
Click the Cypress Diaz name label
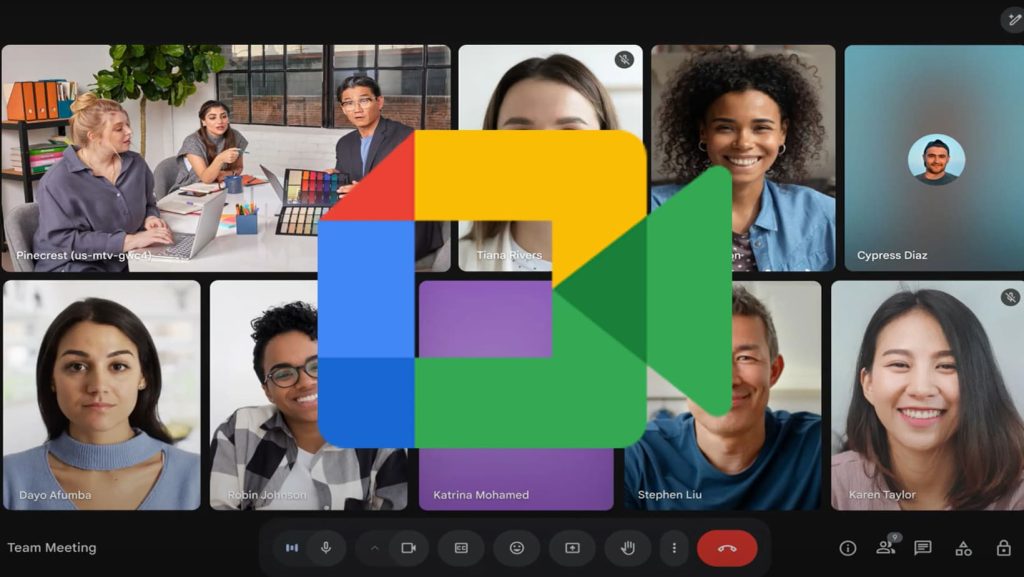(892, 255)
